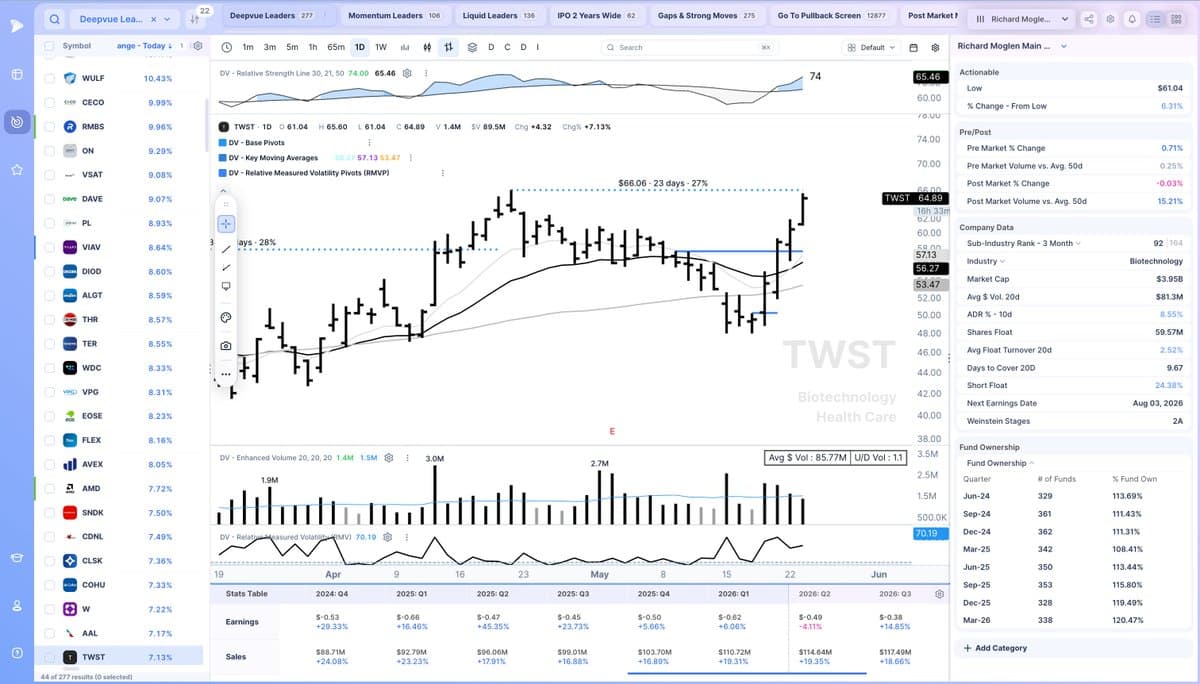Click the share icon in top bar
1200x684 pixels.
coord(1089,19)
